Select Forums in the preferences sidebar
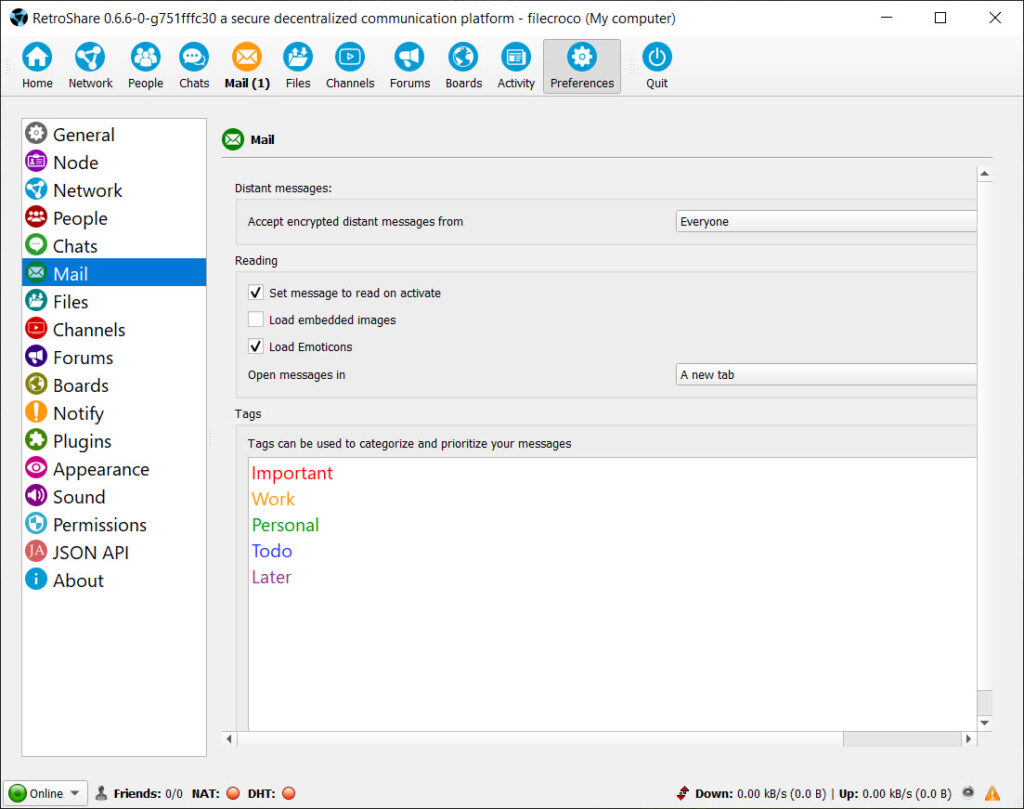Image resolution: width=1024 pixels, height=809 pixels. pyautogui.click(x=114, y=357)
